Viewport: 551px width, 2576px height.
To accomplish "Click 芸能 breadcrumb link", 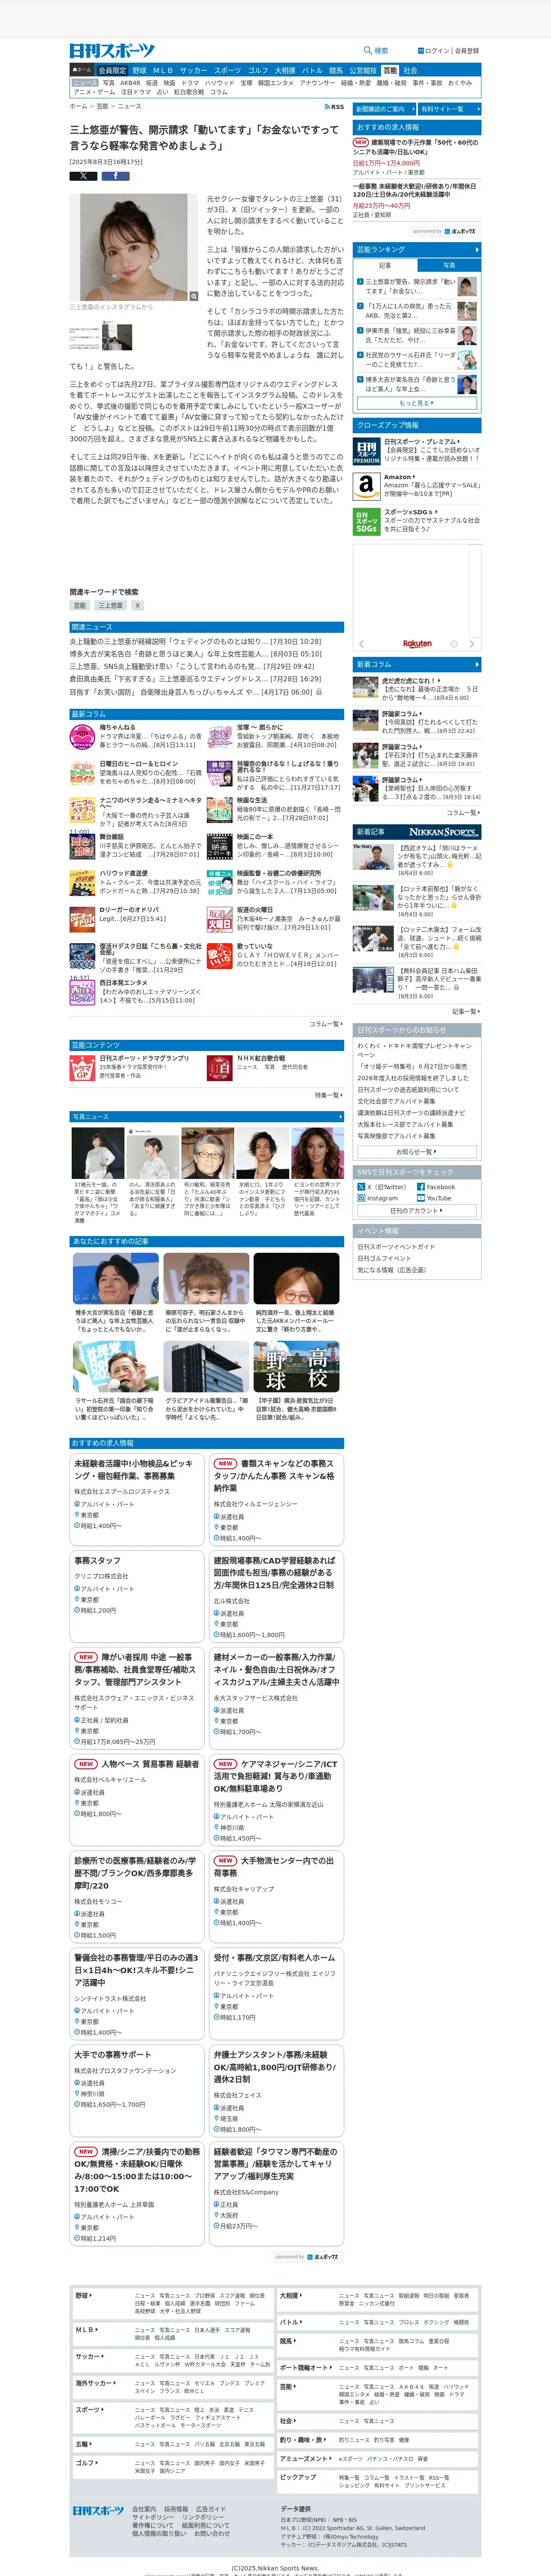I will tap(102, 106).
